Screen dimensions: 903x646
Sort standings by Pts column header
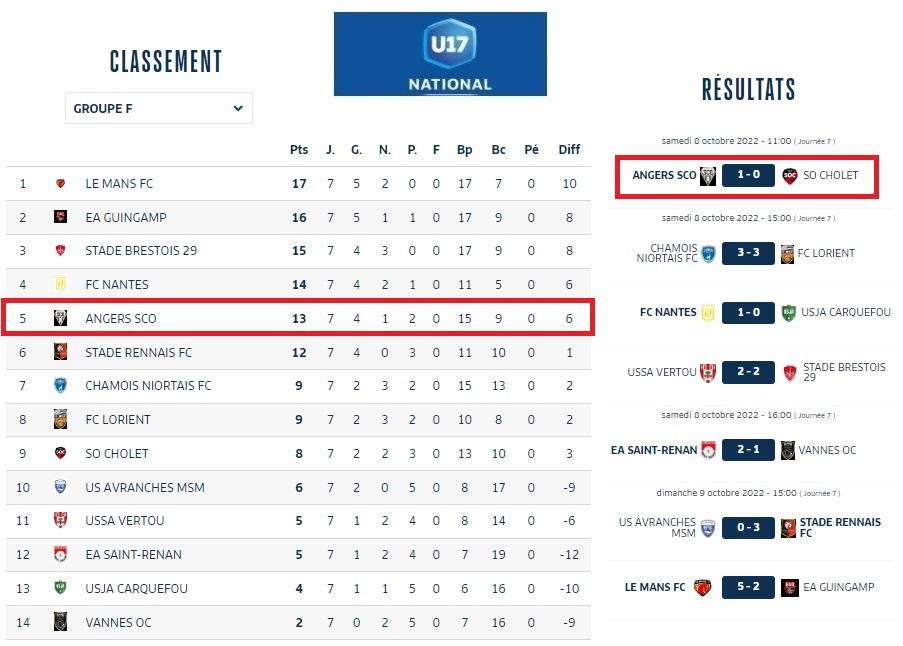click(299, 150)
